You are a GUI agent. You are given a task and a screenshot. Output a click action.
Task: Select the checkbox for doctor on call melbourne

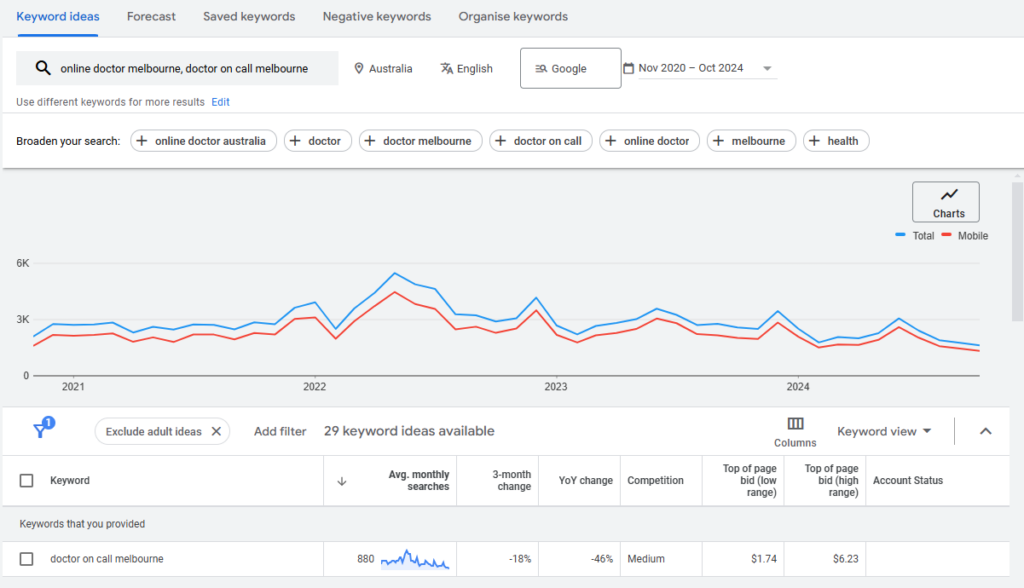coord(28,558)
